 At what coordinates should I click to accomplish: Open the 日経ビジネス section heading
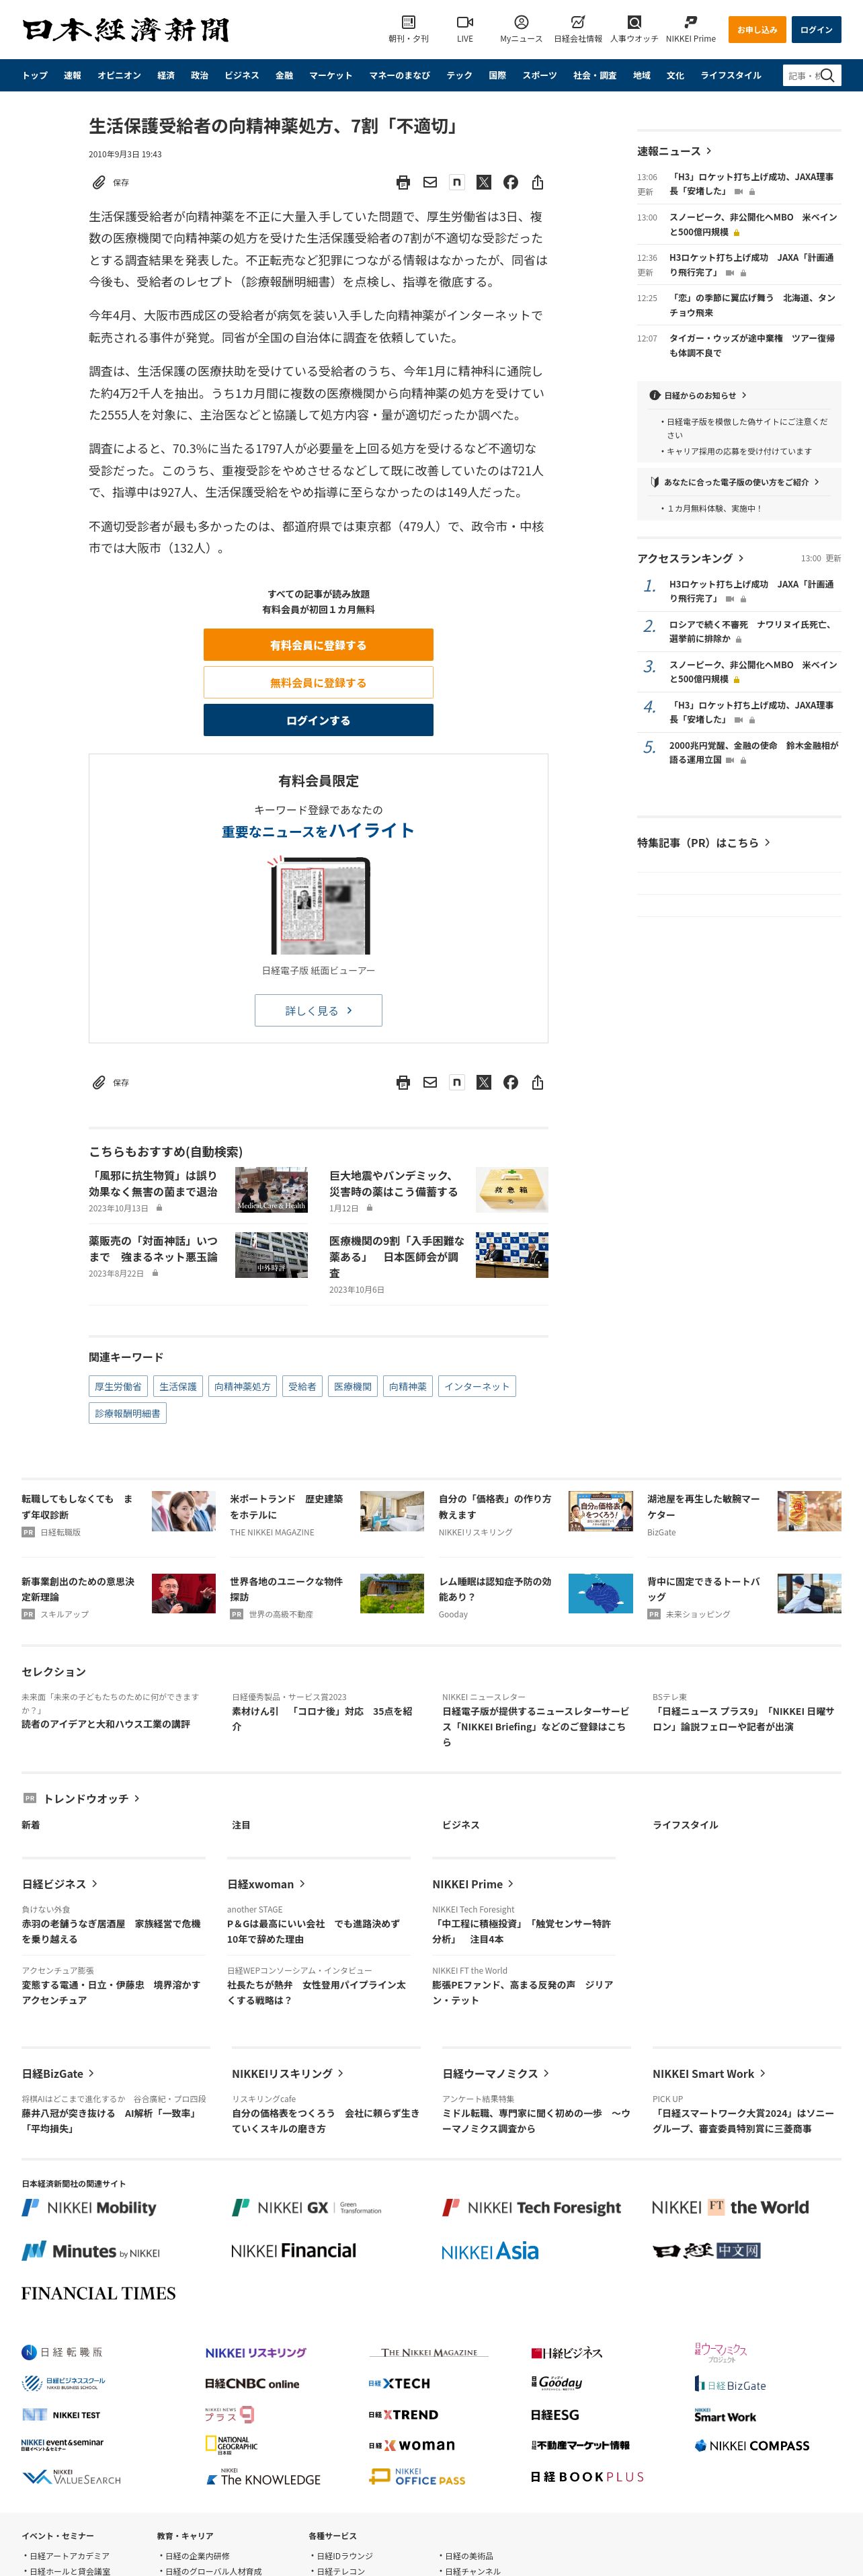pos(60,1883)
